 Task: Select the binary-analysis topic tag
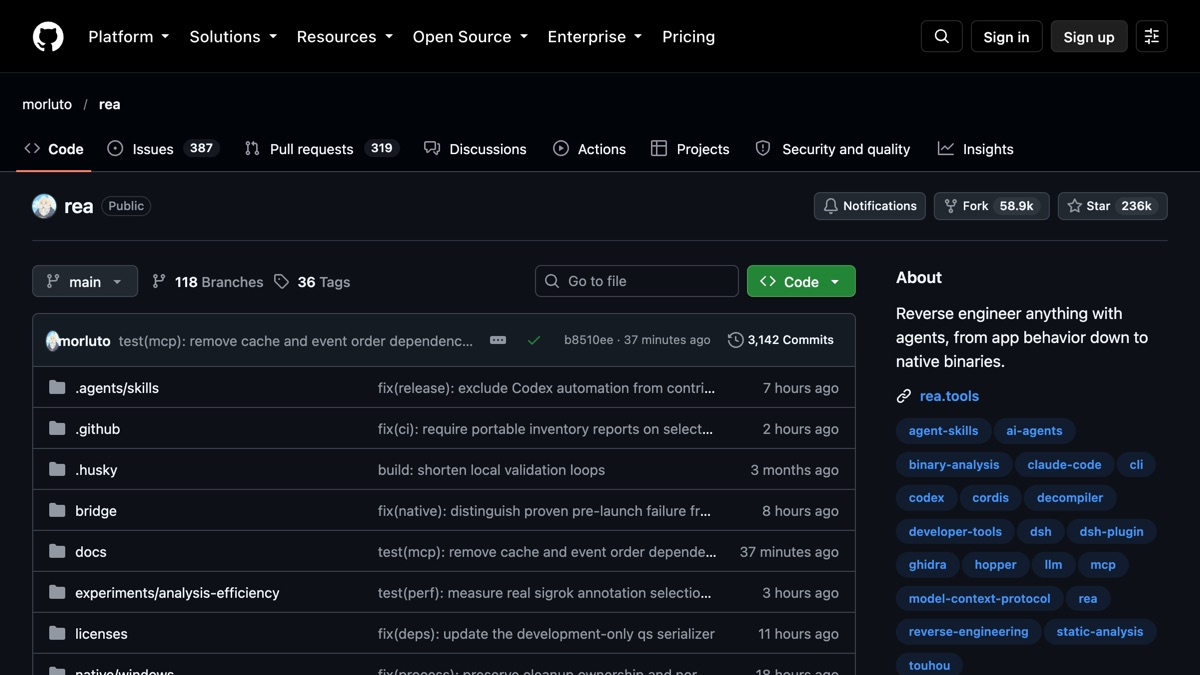[954, 465]
